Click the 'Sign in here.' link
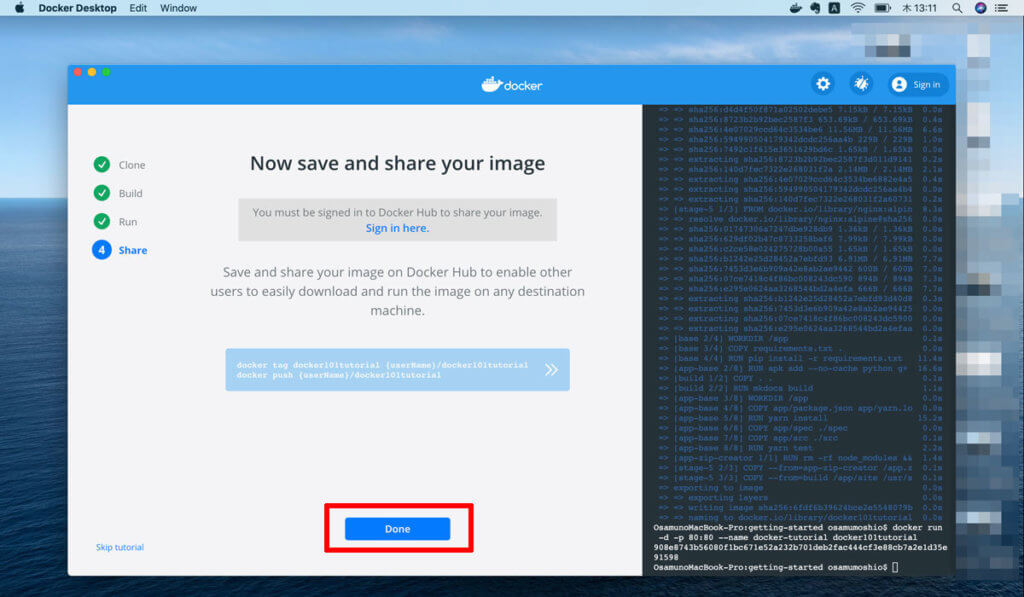The height and width of the screenshot is (597, 1024). click(x=397, y=228)
